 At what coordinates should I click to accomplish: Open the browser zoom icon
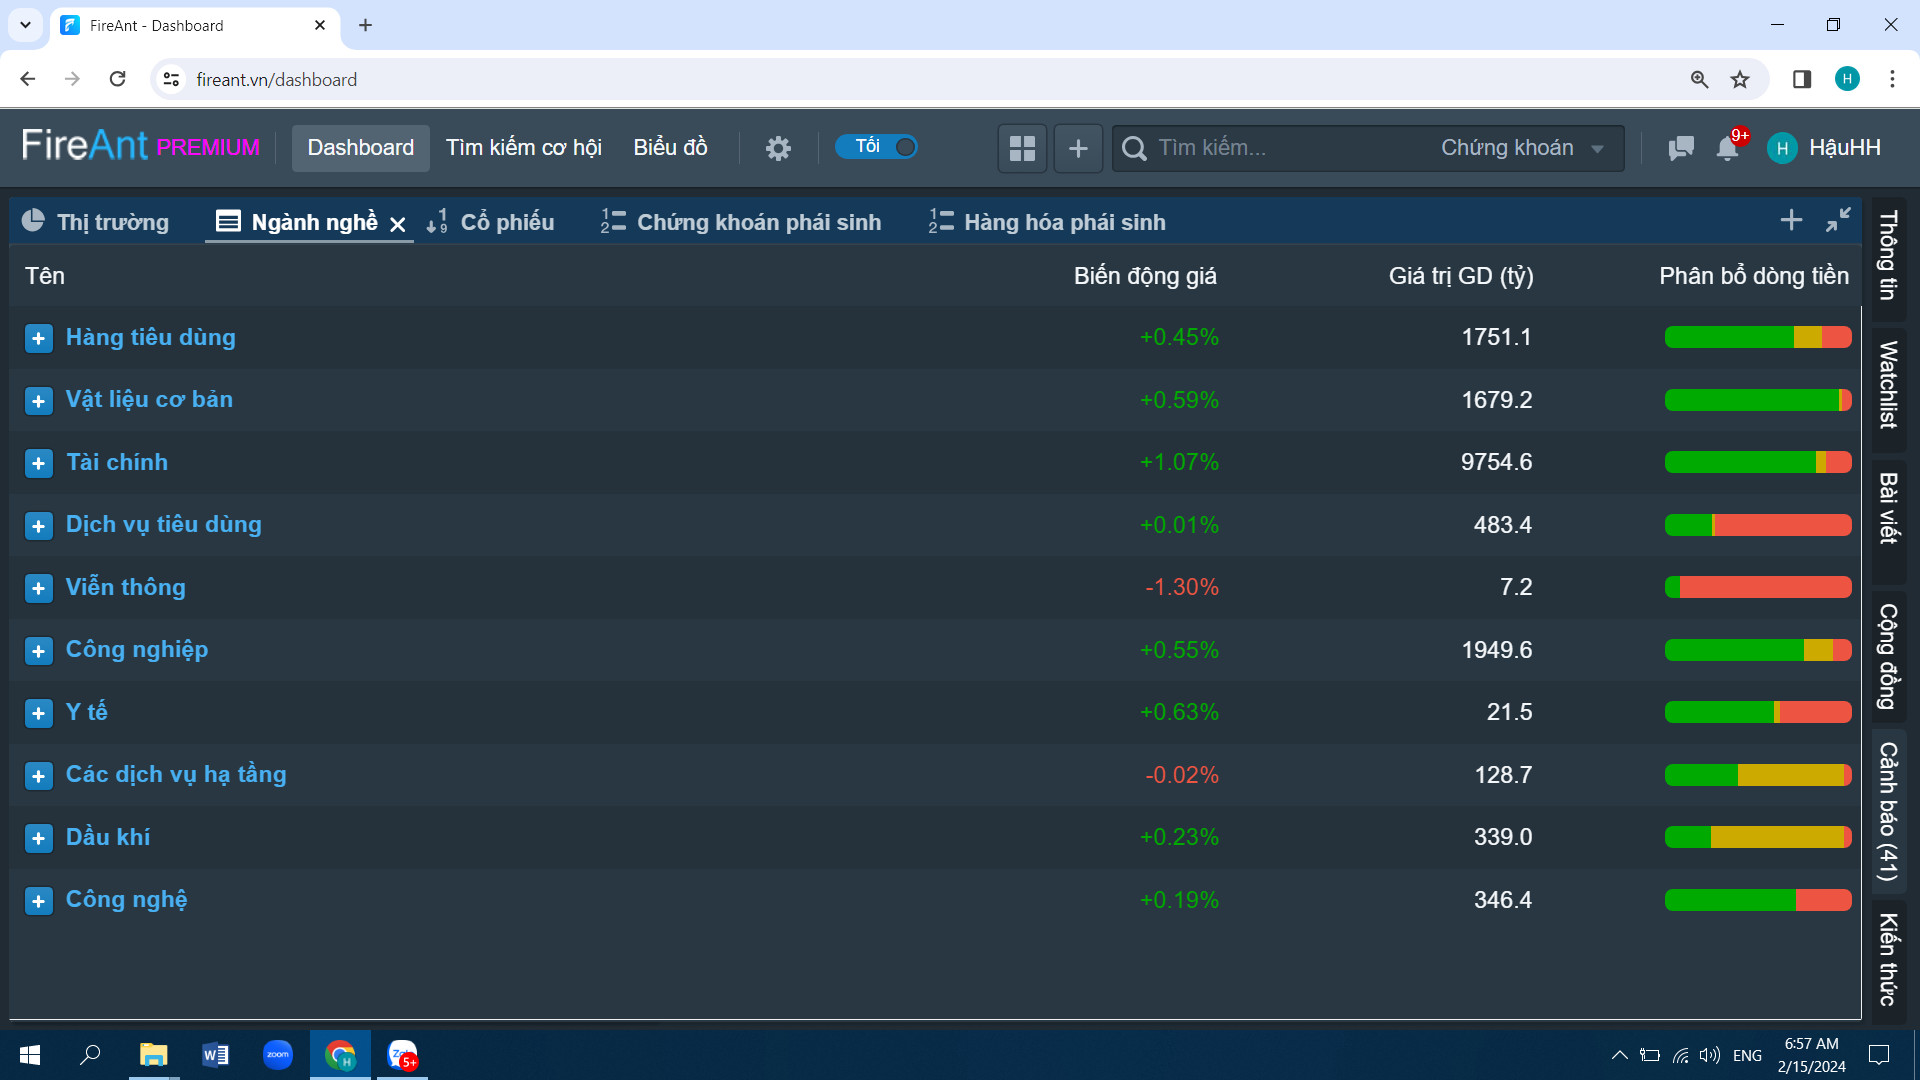pyautogui.click(x=1699, y=79)
